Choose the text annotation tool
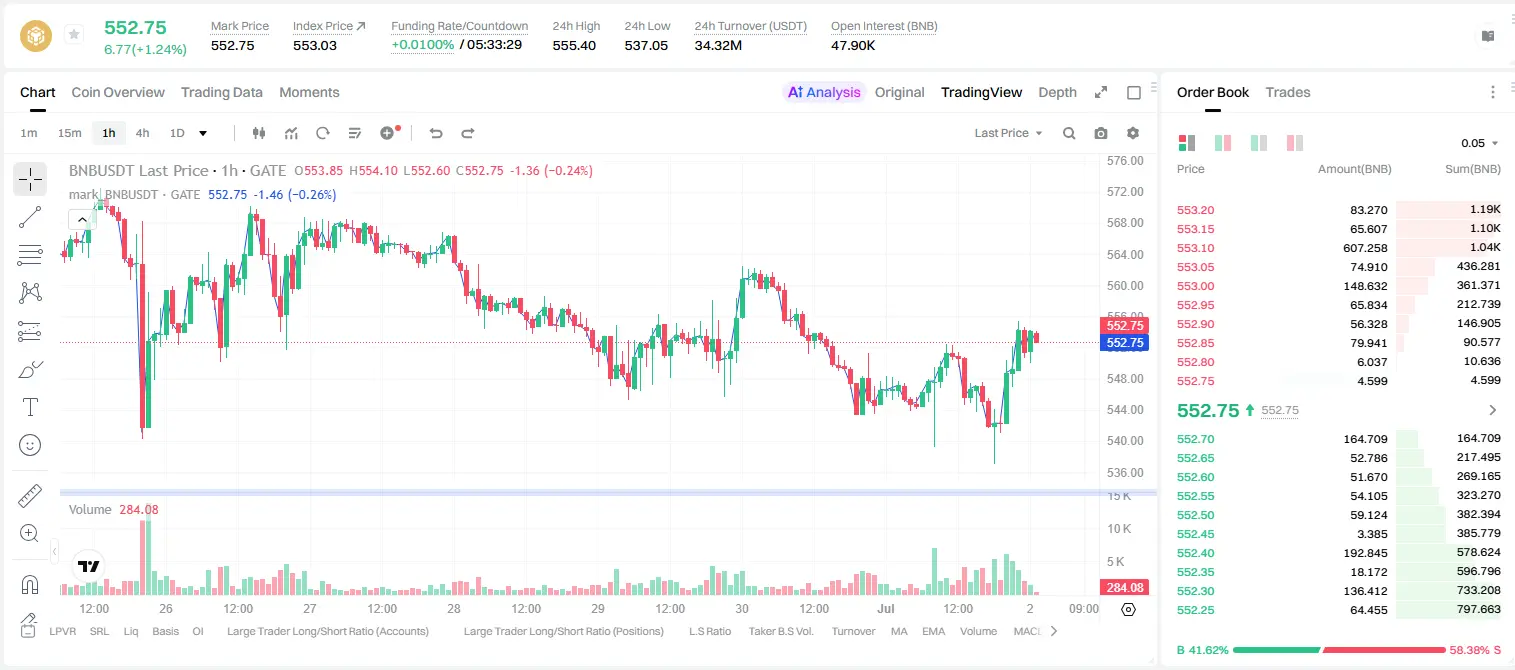 click(30, 407)
